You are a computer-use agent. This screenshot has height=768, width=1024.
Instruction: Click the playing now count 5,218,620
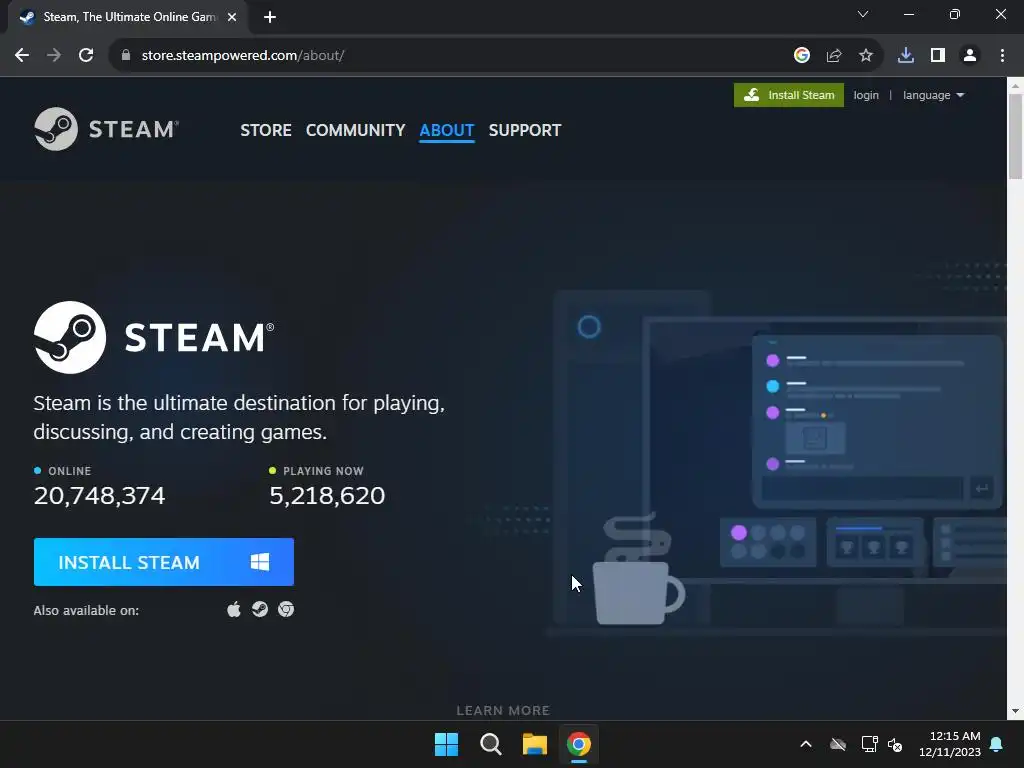pyautogui.click(x=327, y=496)
